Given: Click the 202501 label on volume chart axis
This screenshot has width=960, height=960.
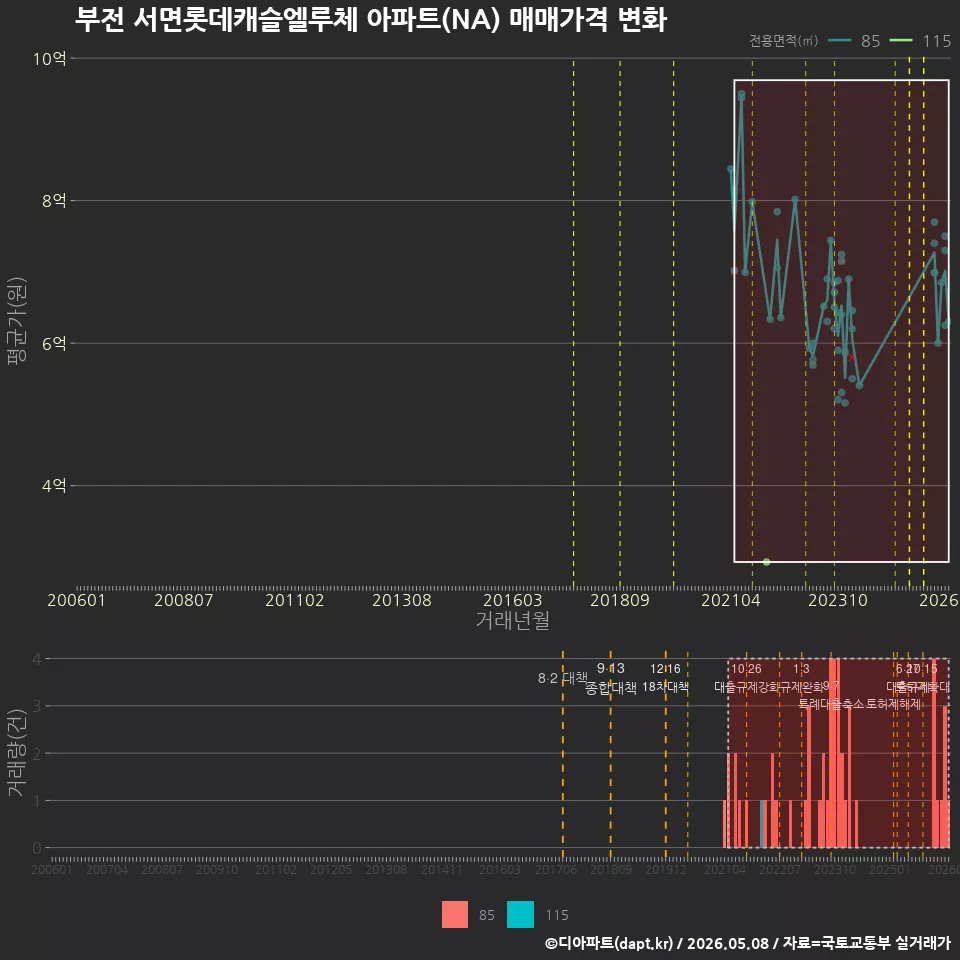Looking at the screenshot, I should click(890, 869).
